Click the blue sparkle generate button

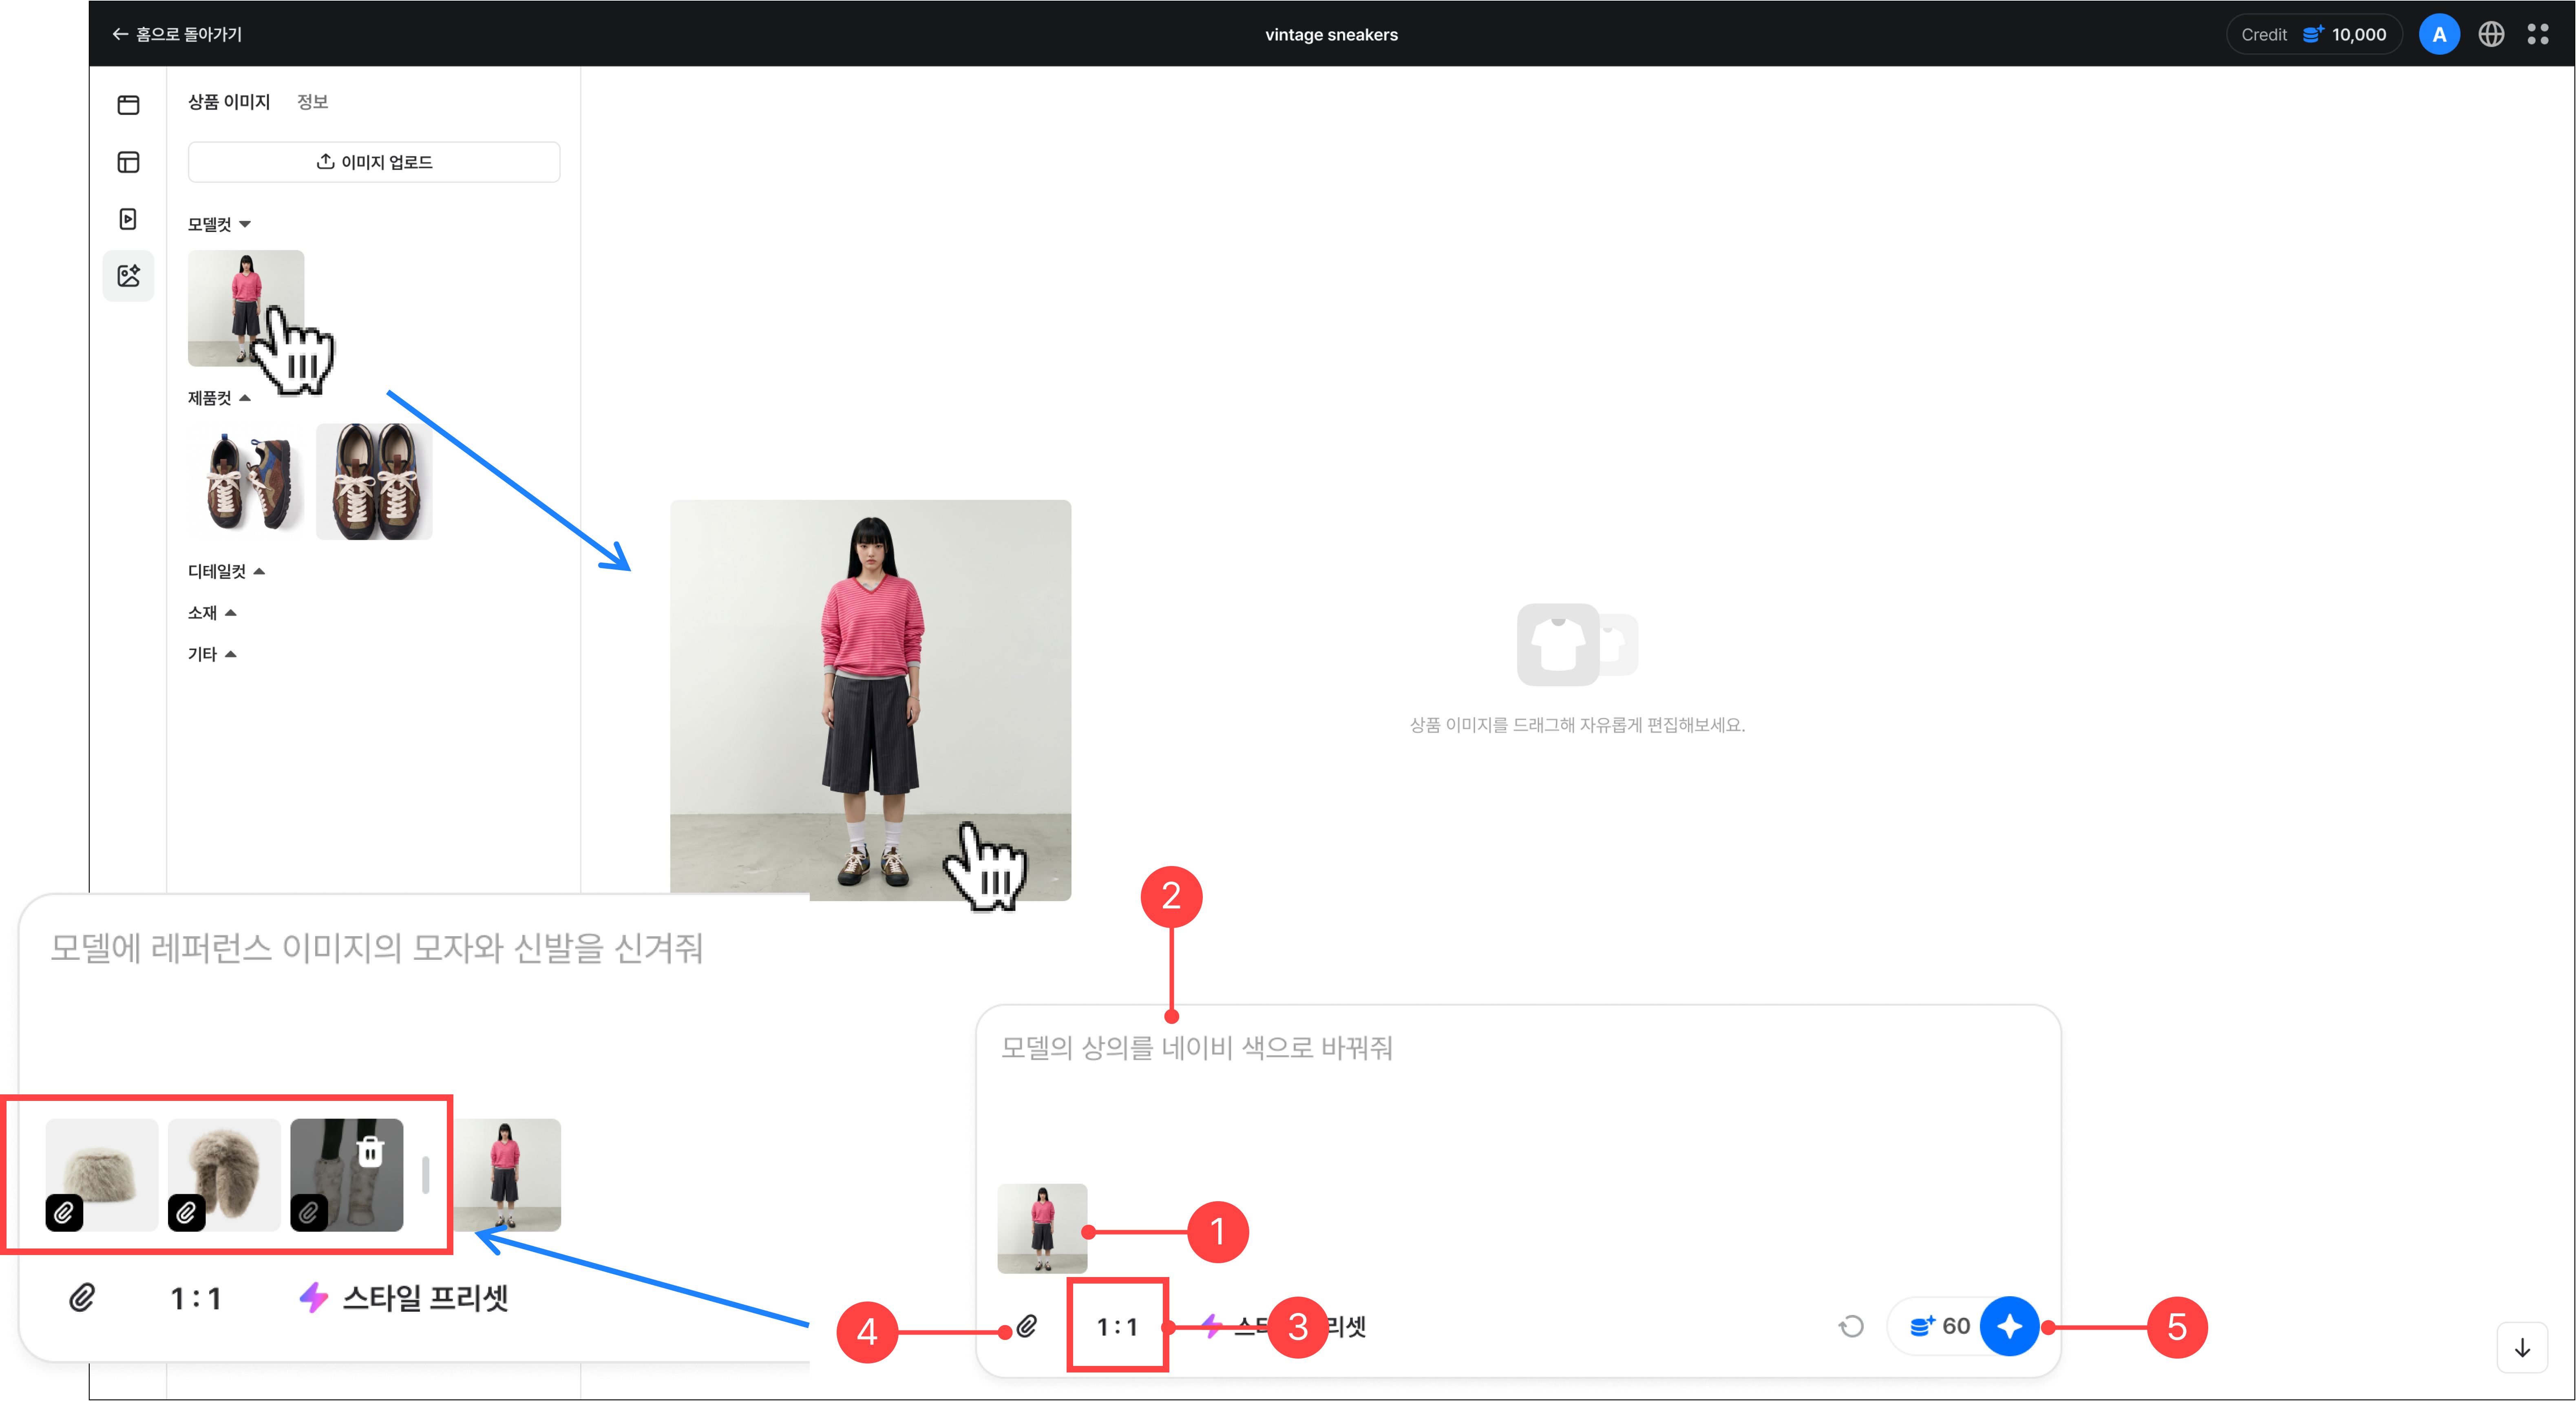pos(2010,1326)
